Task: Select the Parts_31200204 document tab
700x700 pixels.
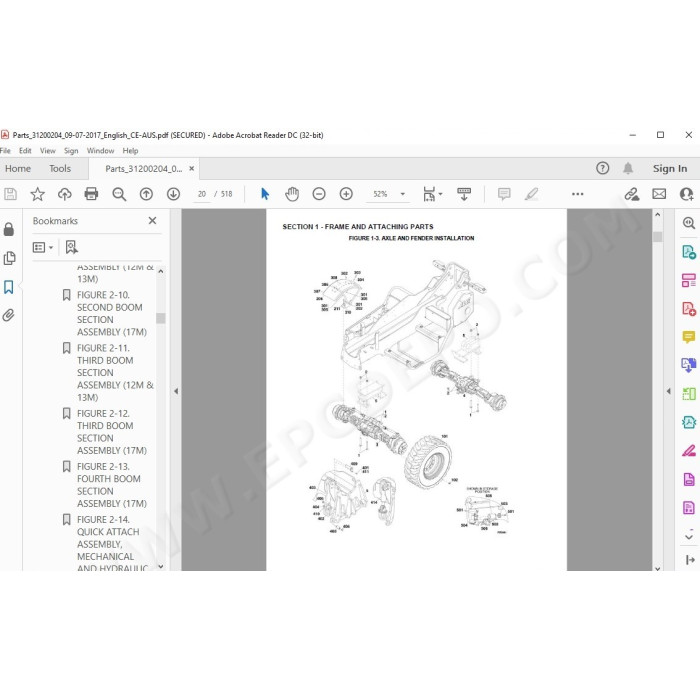Action: (143, 169)
